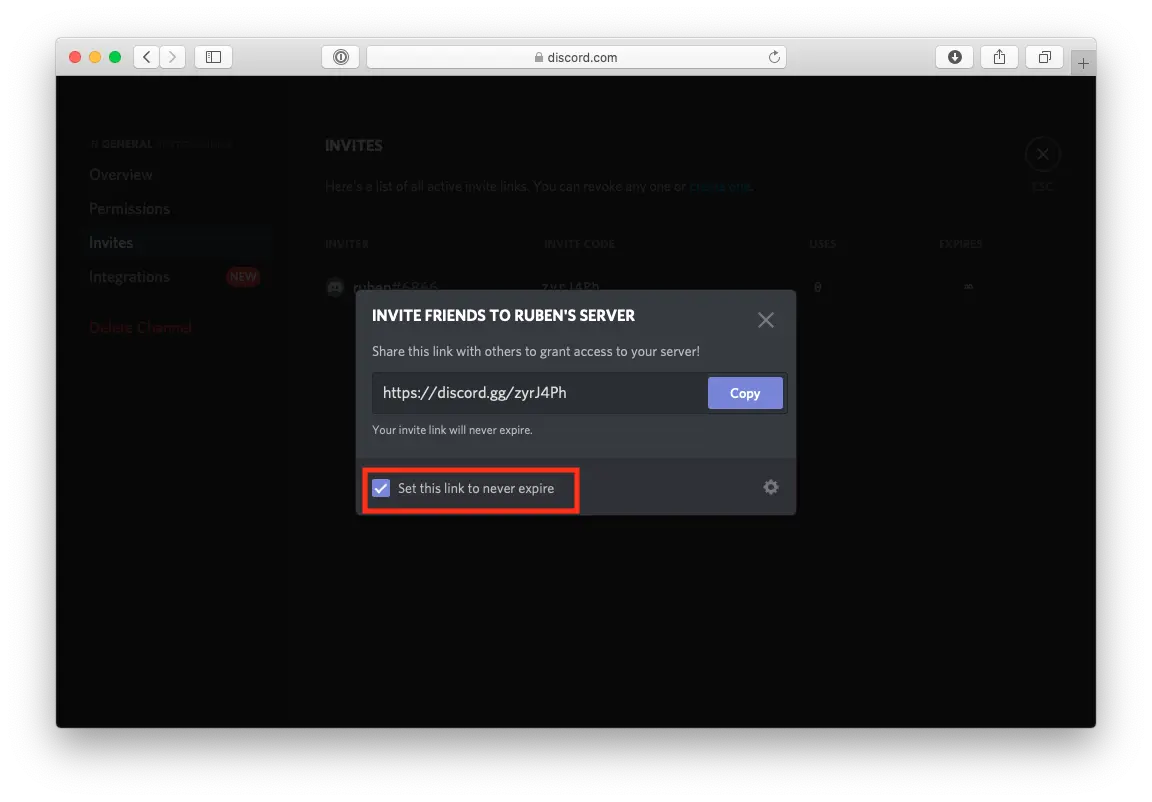Reload the page in address bar
This screenshot has height=802, width=1152.
click(773, 57)
